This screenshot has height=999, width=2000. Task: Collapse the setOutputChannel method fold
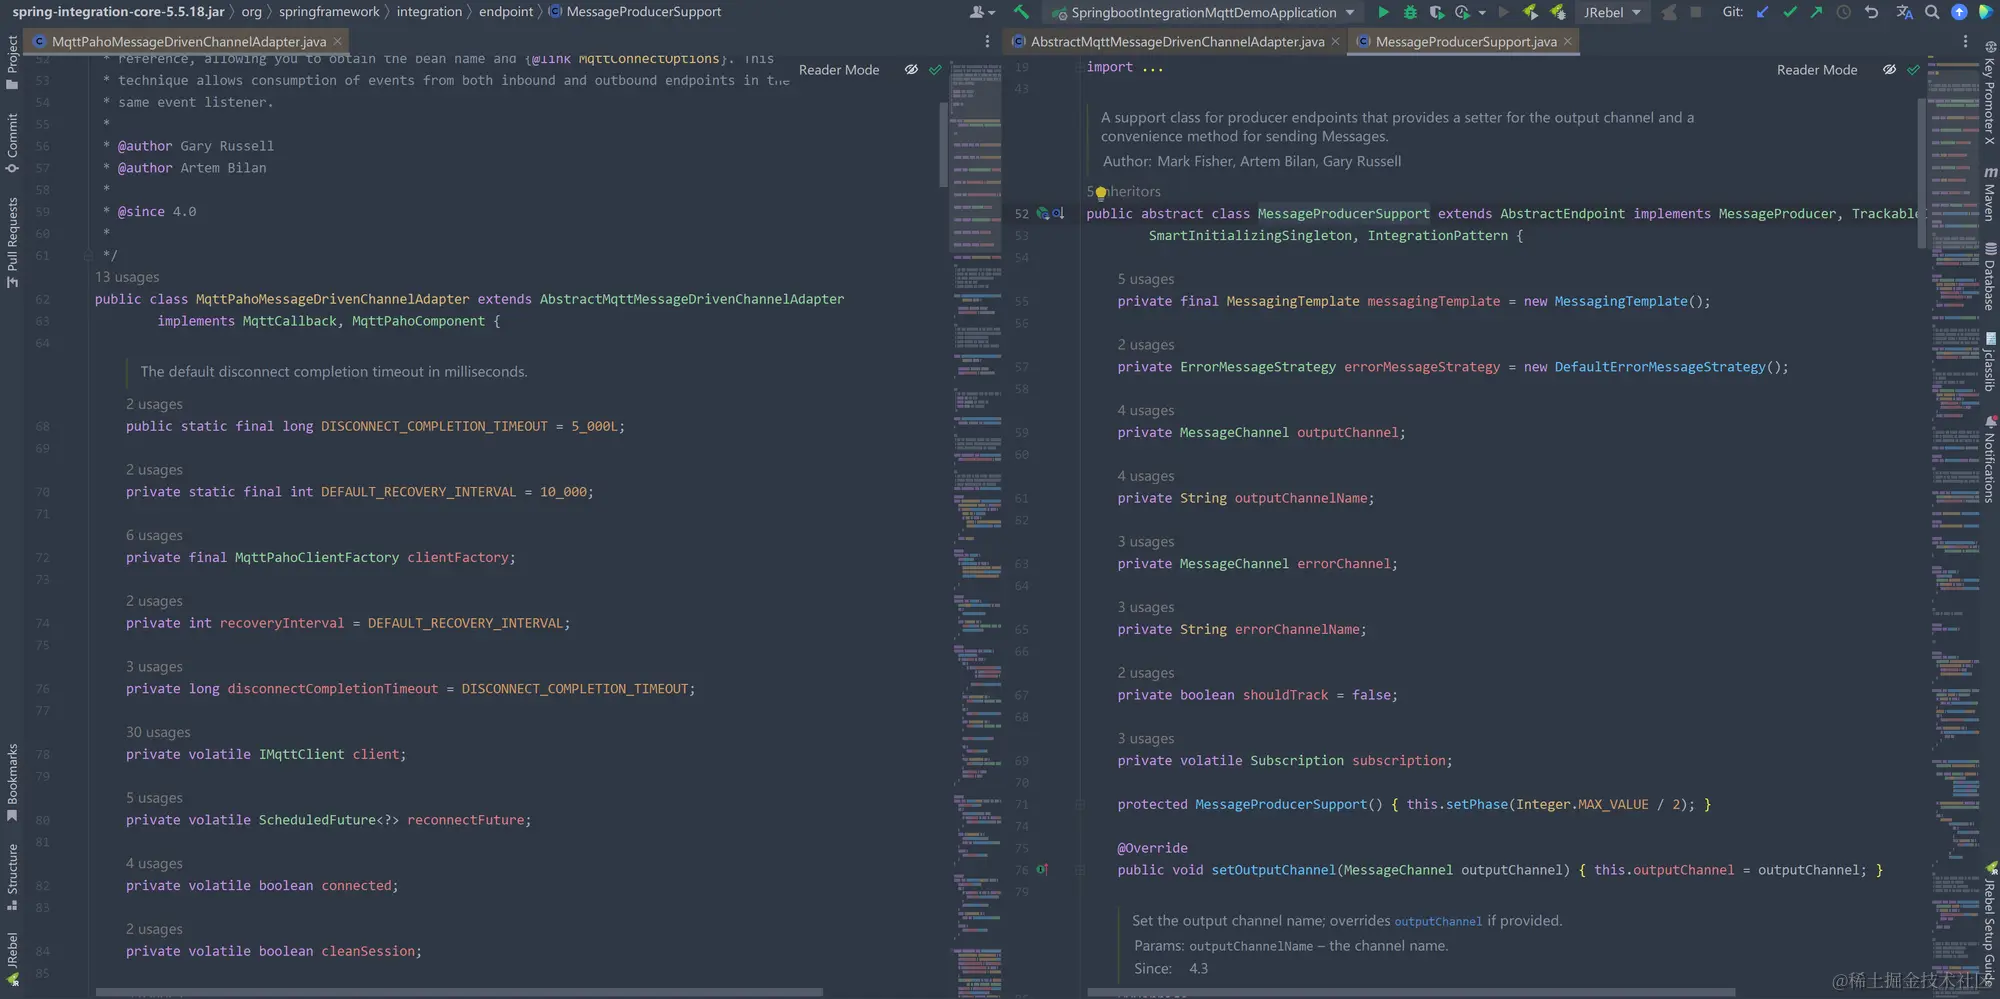click(x=1080, y=870)
